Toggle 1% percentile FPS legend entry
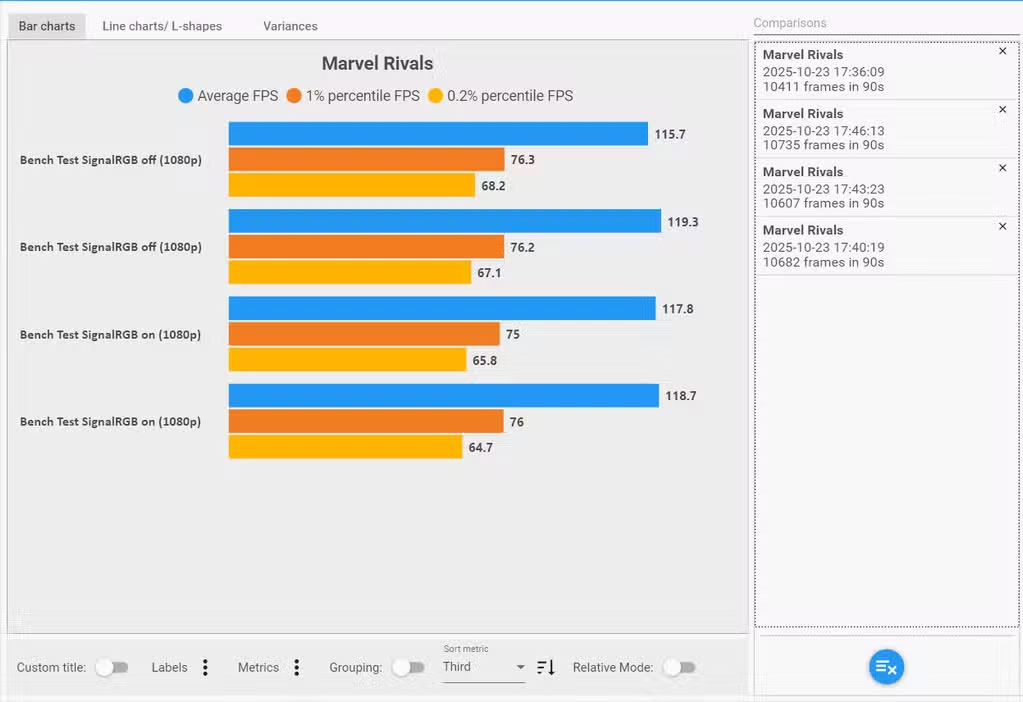 pyautogui.click(x=352, y=96)
